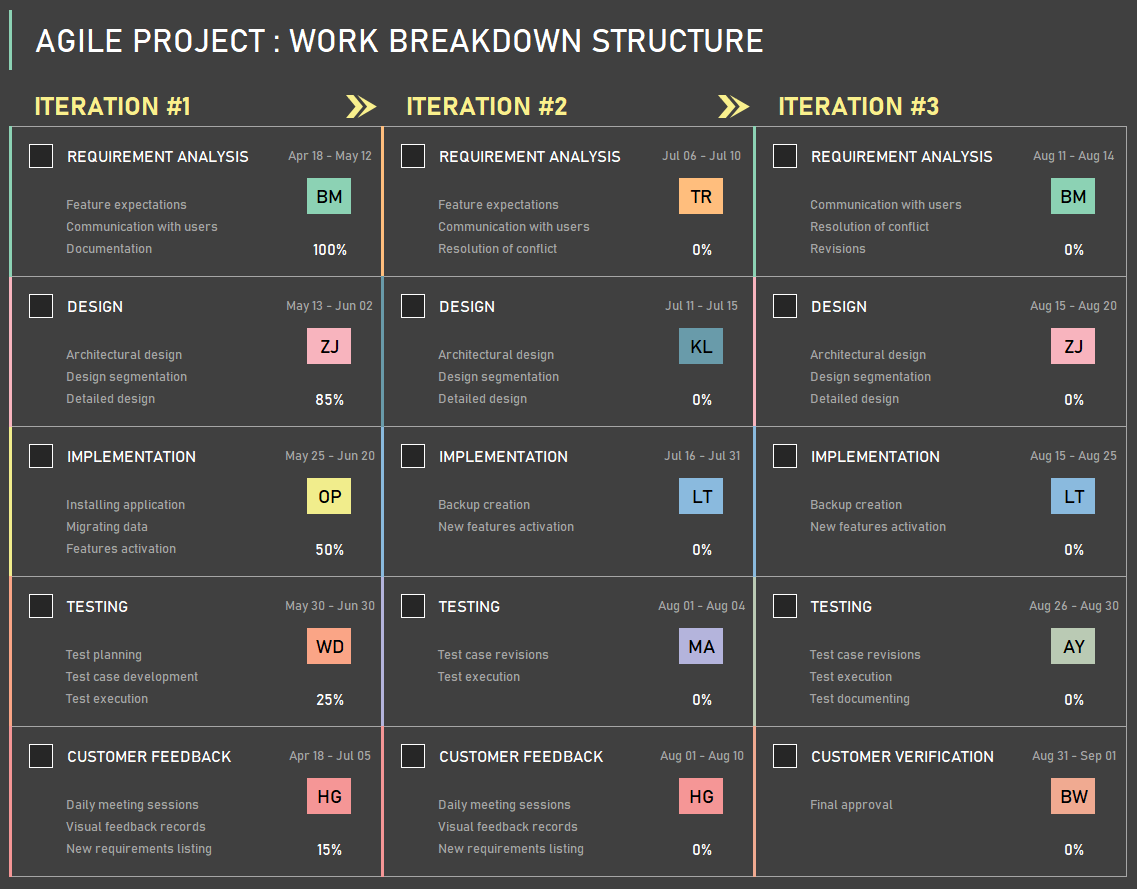Image resolution: width=1137 pixels, height=889 pixels.
Task: Click the Migrating data subtask
Action: pyautogui.click(x=107, y=527)
